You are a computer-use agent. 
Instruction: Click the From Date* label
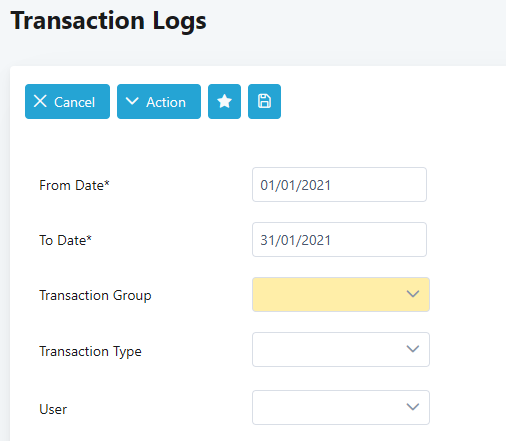pyautogui.click(x=74, y=185)
